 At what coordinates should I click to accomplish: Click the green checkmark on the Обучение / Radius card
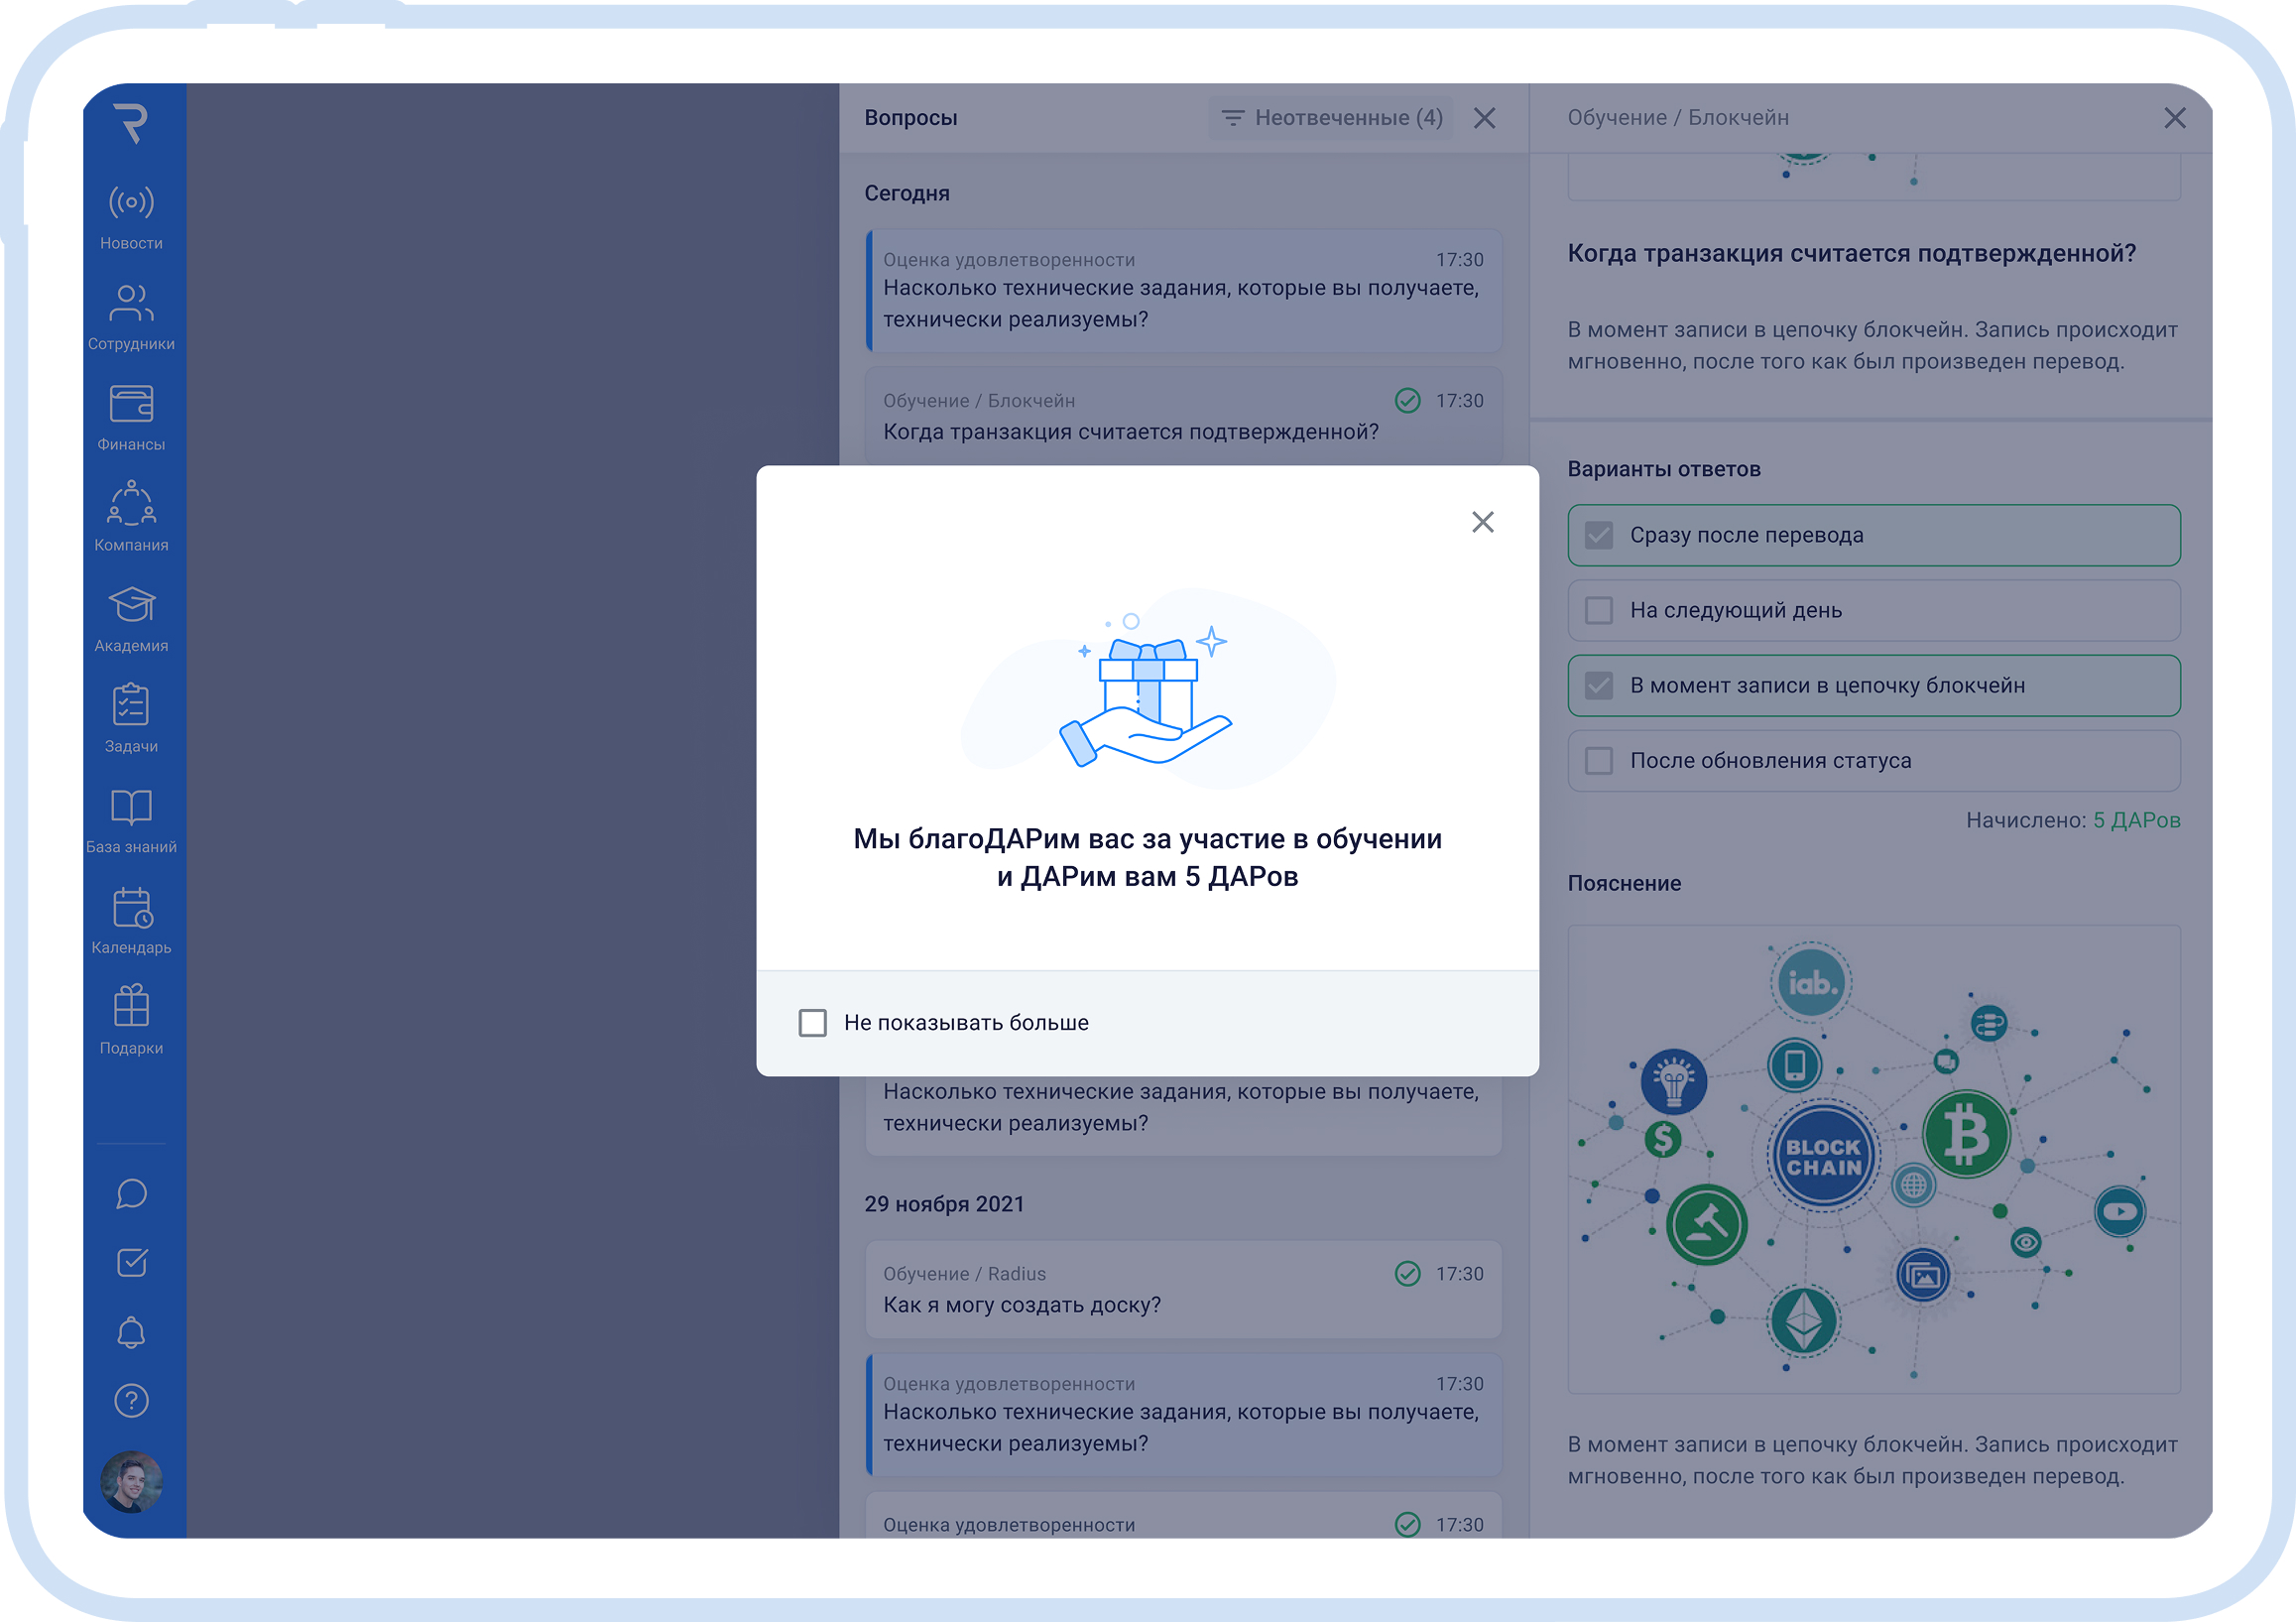click(x=1407, y=1273)
